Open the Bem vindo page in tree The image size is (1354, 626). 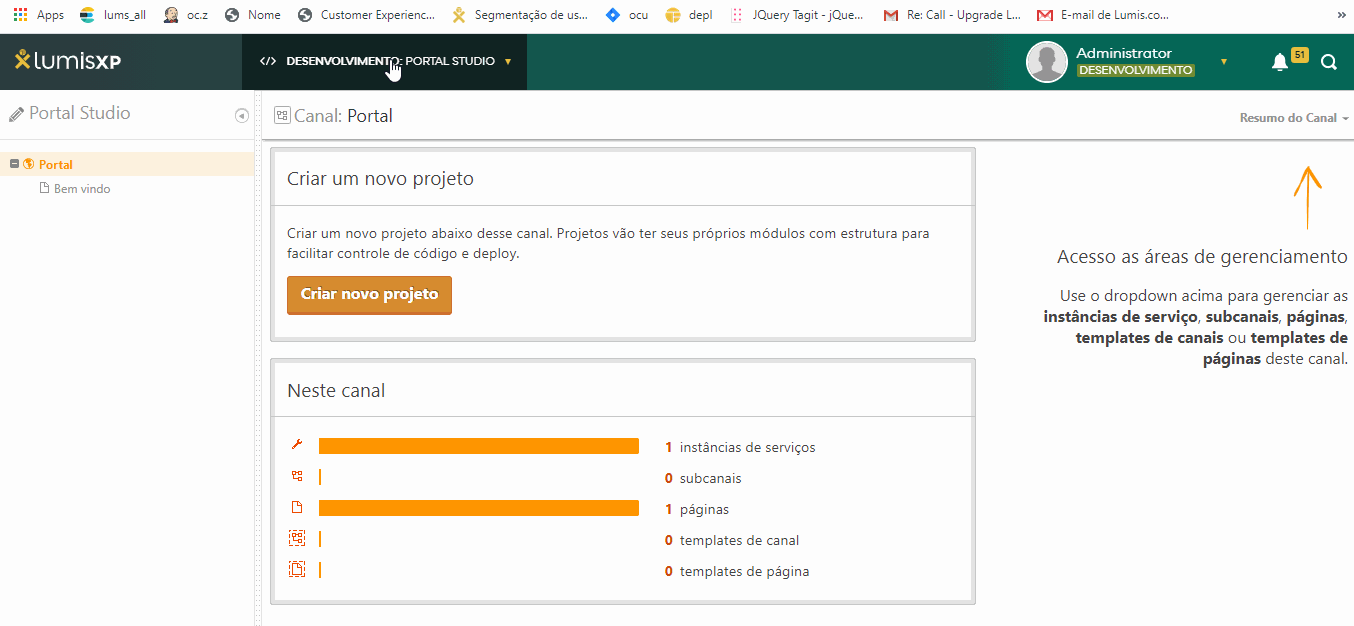[82, 188]
